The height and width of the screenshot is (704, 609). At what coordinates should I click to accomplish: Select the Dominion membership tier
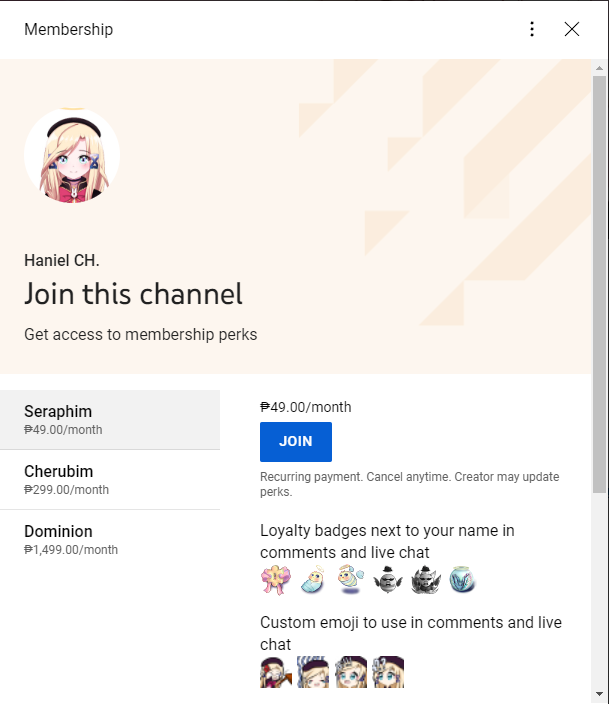pos(110,540)
